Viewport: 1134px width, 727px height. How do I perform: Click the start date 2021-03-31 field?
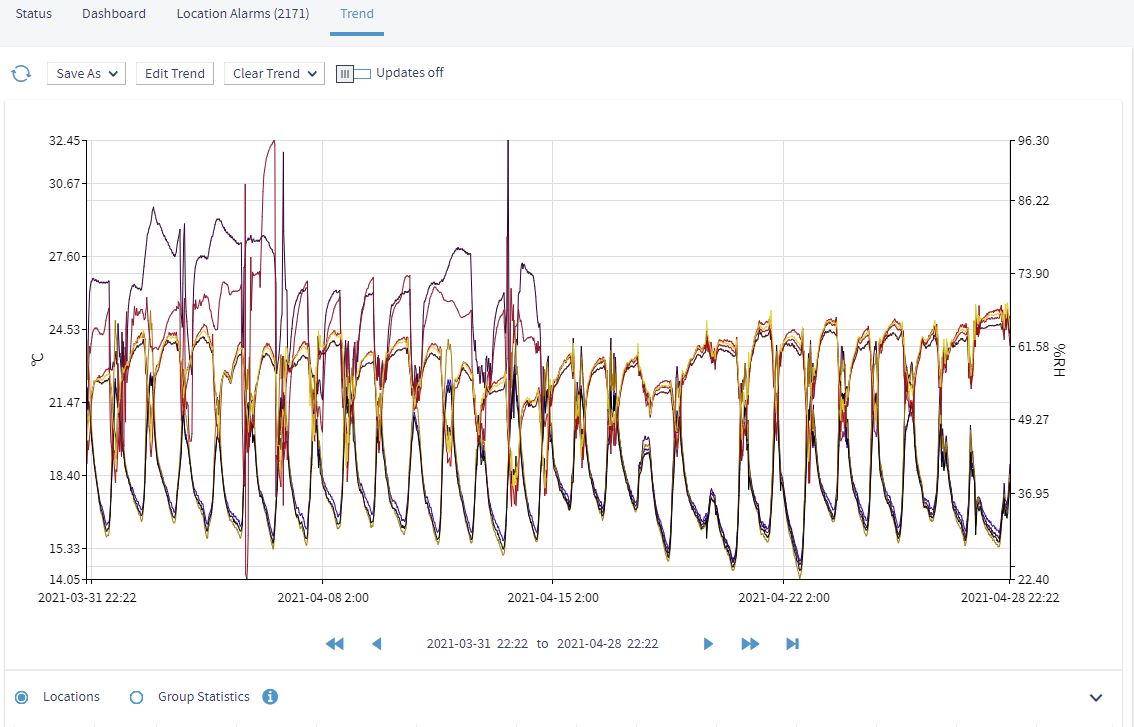[459, 644]
